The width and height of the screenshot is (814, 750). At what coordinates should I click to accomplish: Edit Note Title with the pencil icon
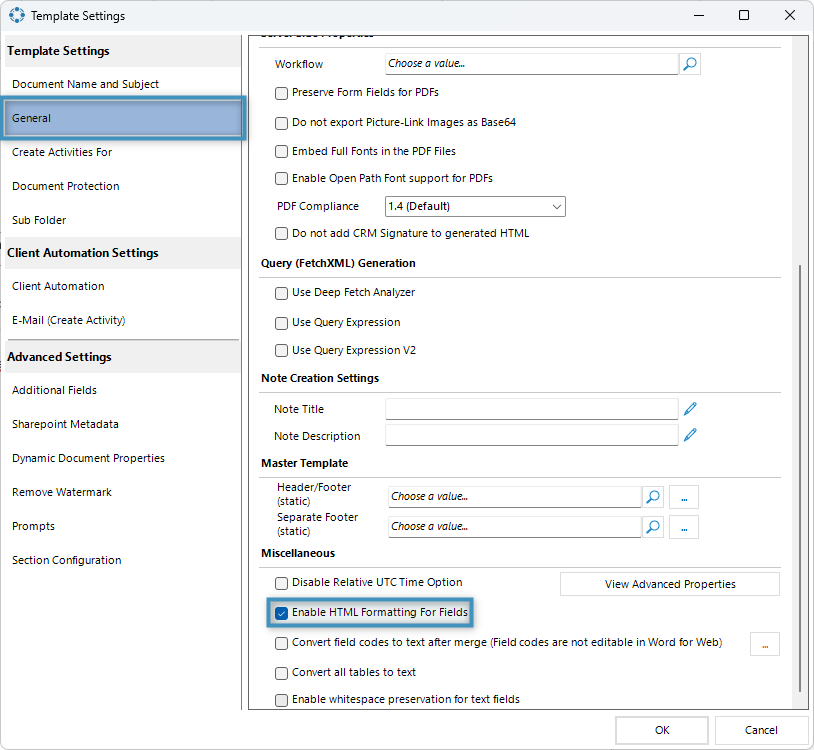coord(690,409)
